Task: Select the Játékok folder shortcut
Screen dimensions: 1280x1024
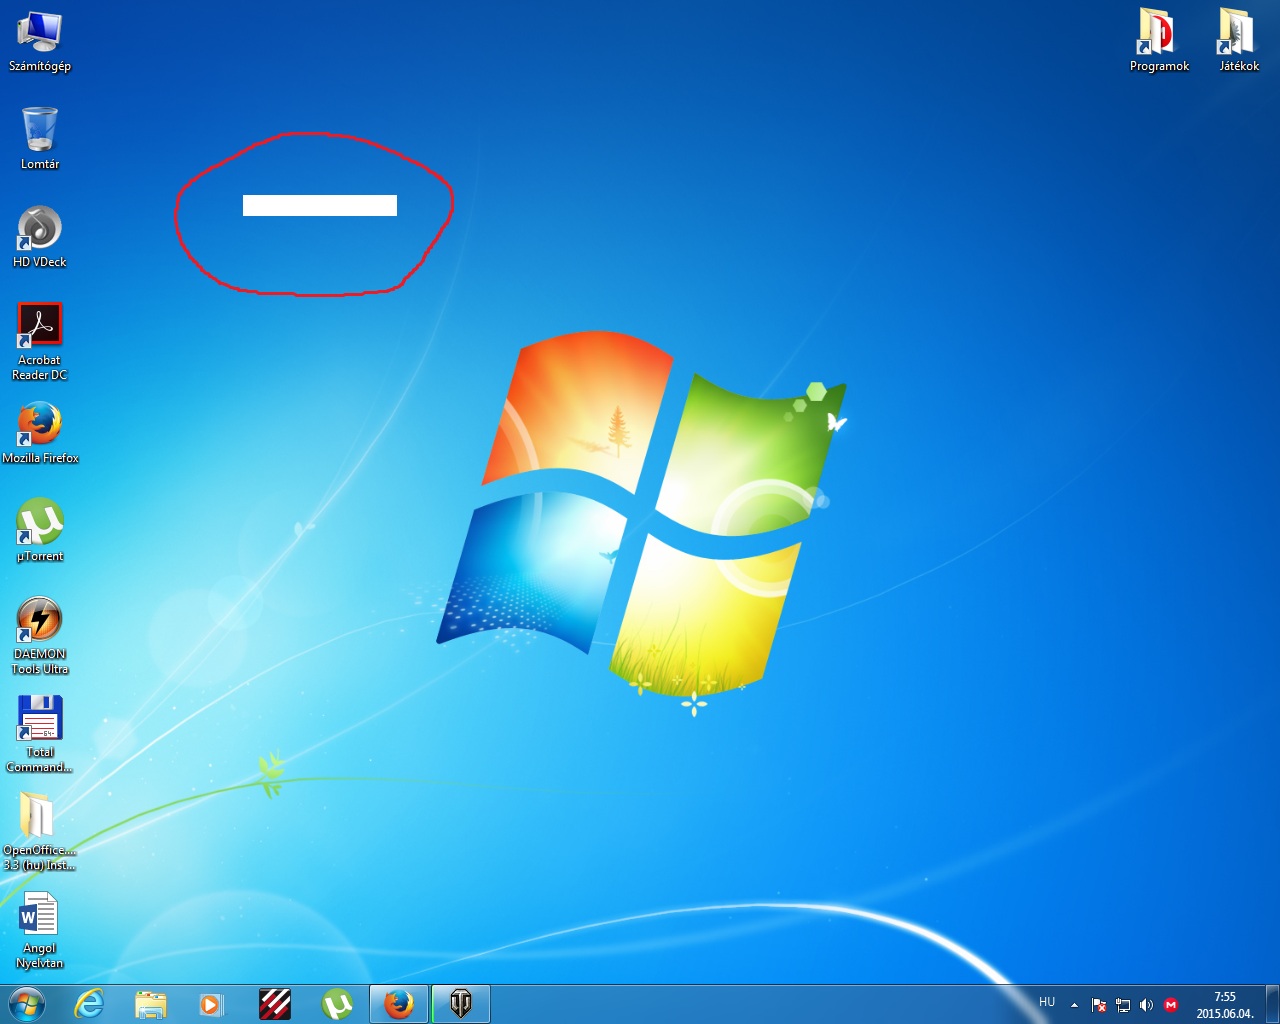Action: coord(1239,41)
